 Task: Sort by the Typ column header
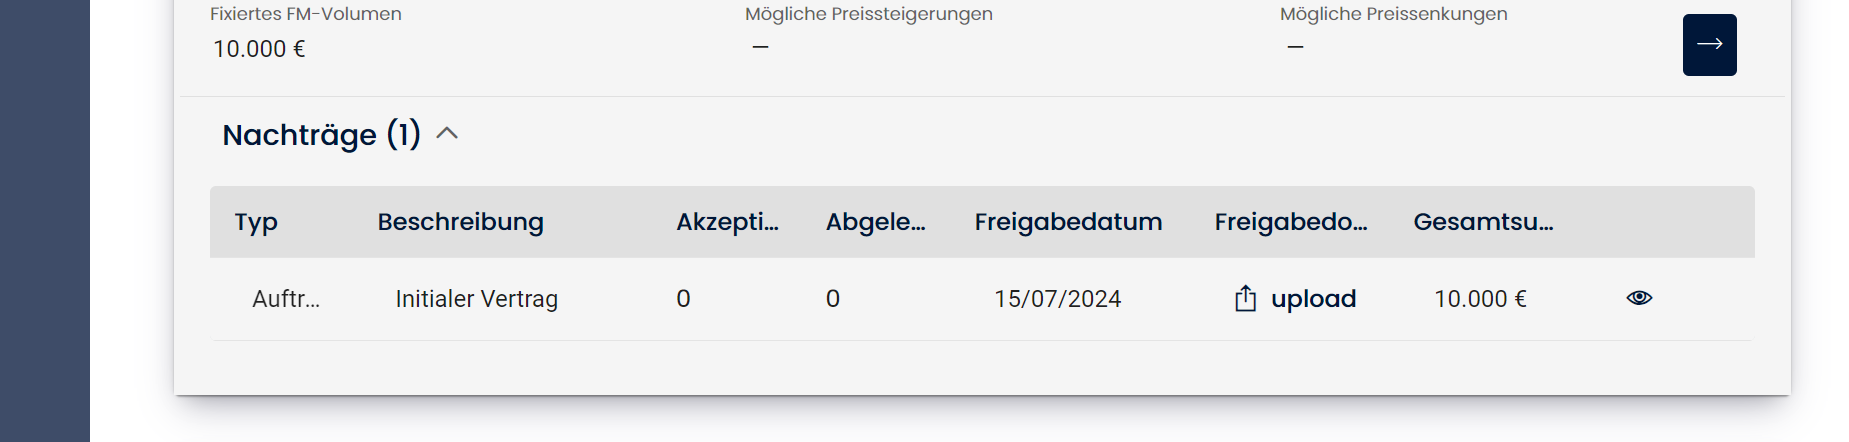coord(256,222)
